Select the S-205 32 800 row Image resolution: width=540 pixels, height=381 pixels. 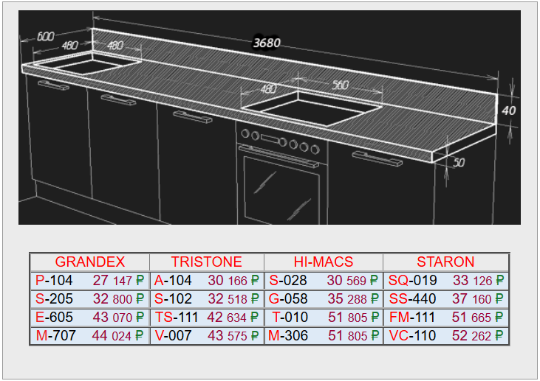coord(90,299)
